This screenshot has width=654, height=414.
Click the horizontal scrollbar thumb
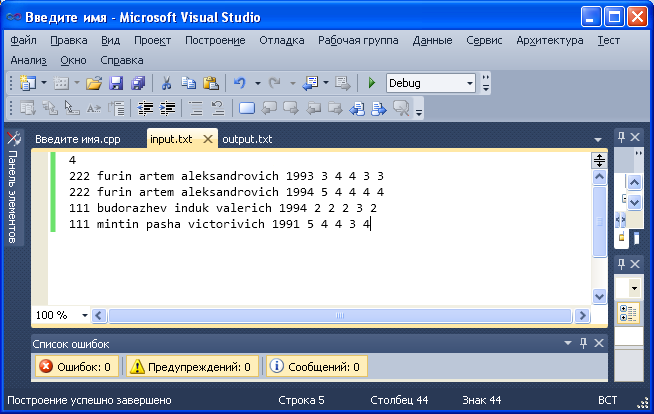click(340, 315)
